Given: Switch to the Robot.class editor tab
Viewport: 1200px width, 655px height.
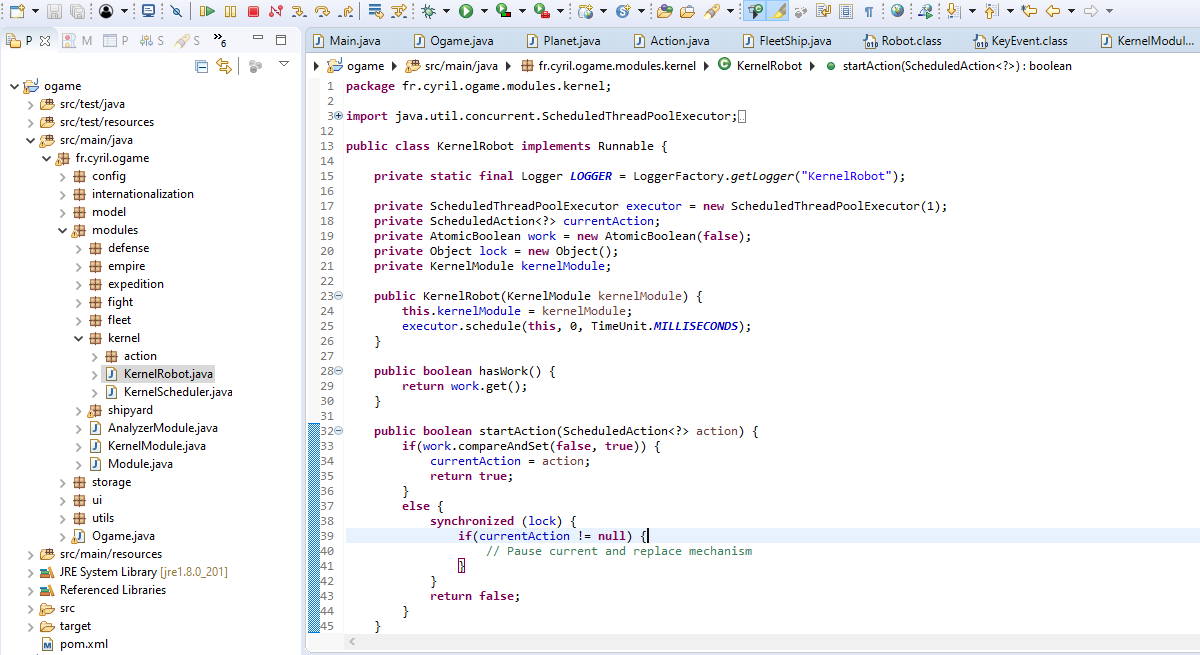Looking at the screenshot, I should pos(902,41).
